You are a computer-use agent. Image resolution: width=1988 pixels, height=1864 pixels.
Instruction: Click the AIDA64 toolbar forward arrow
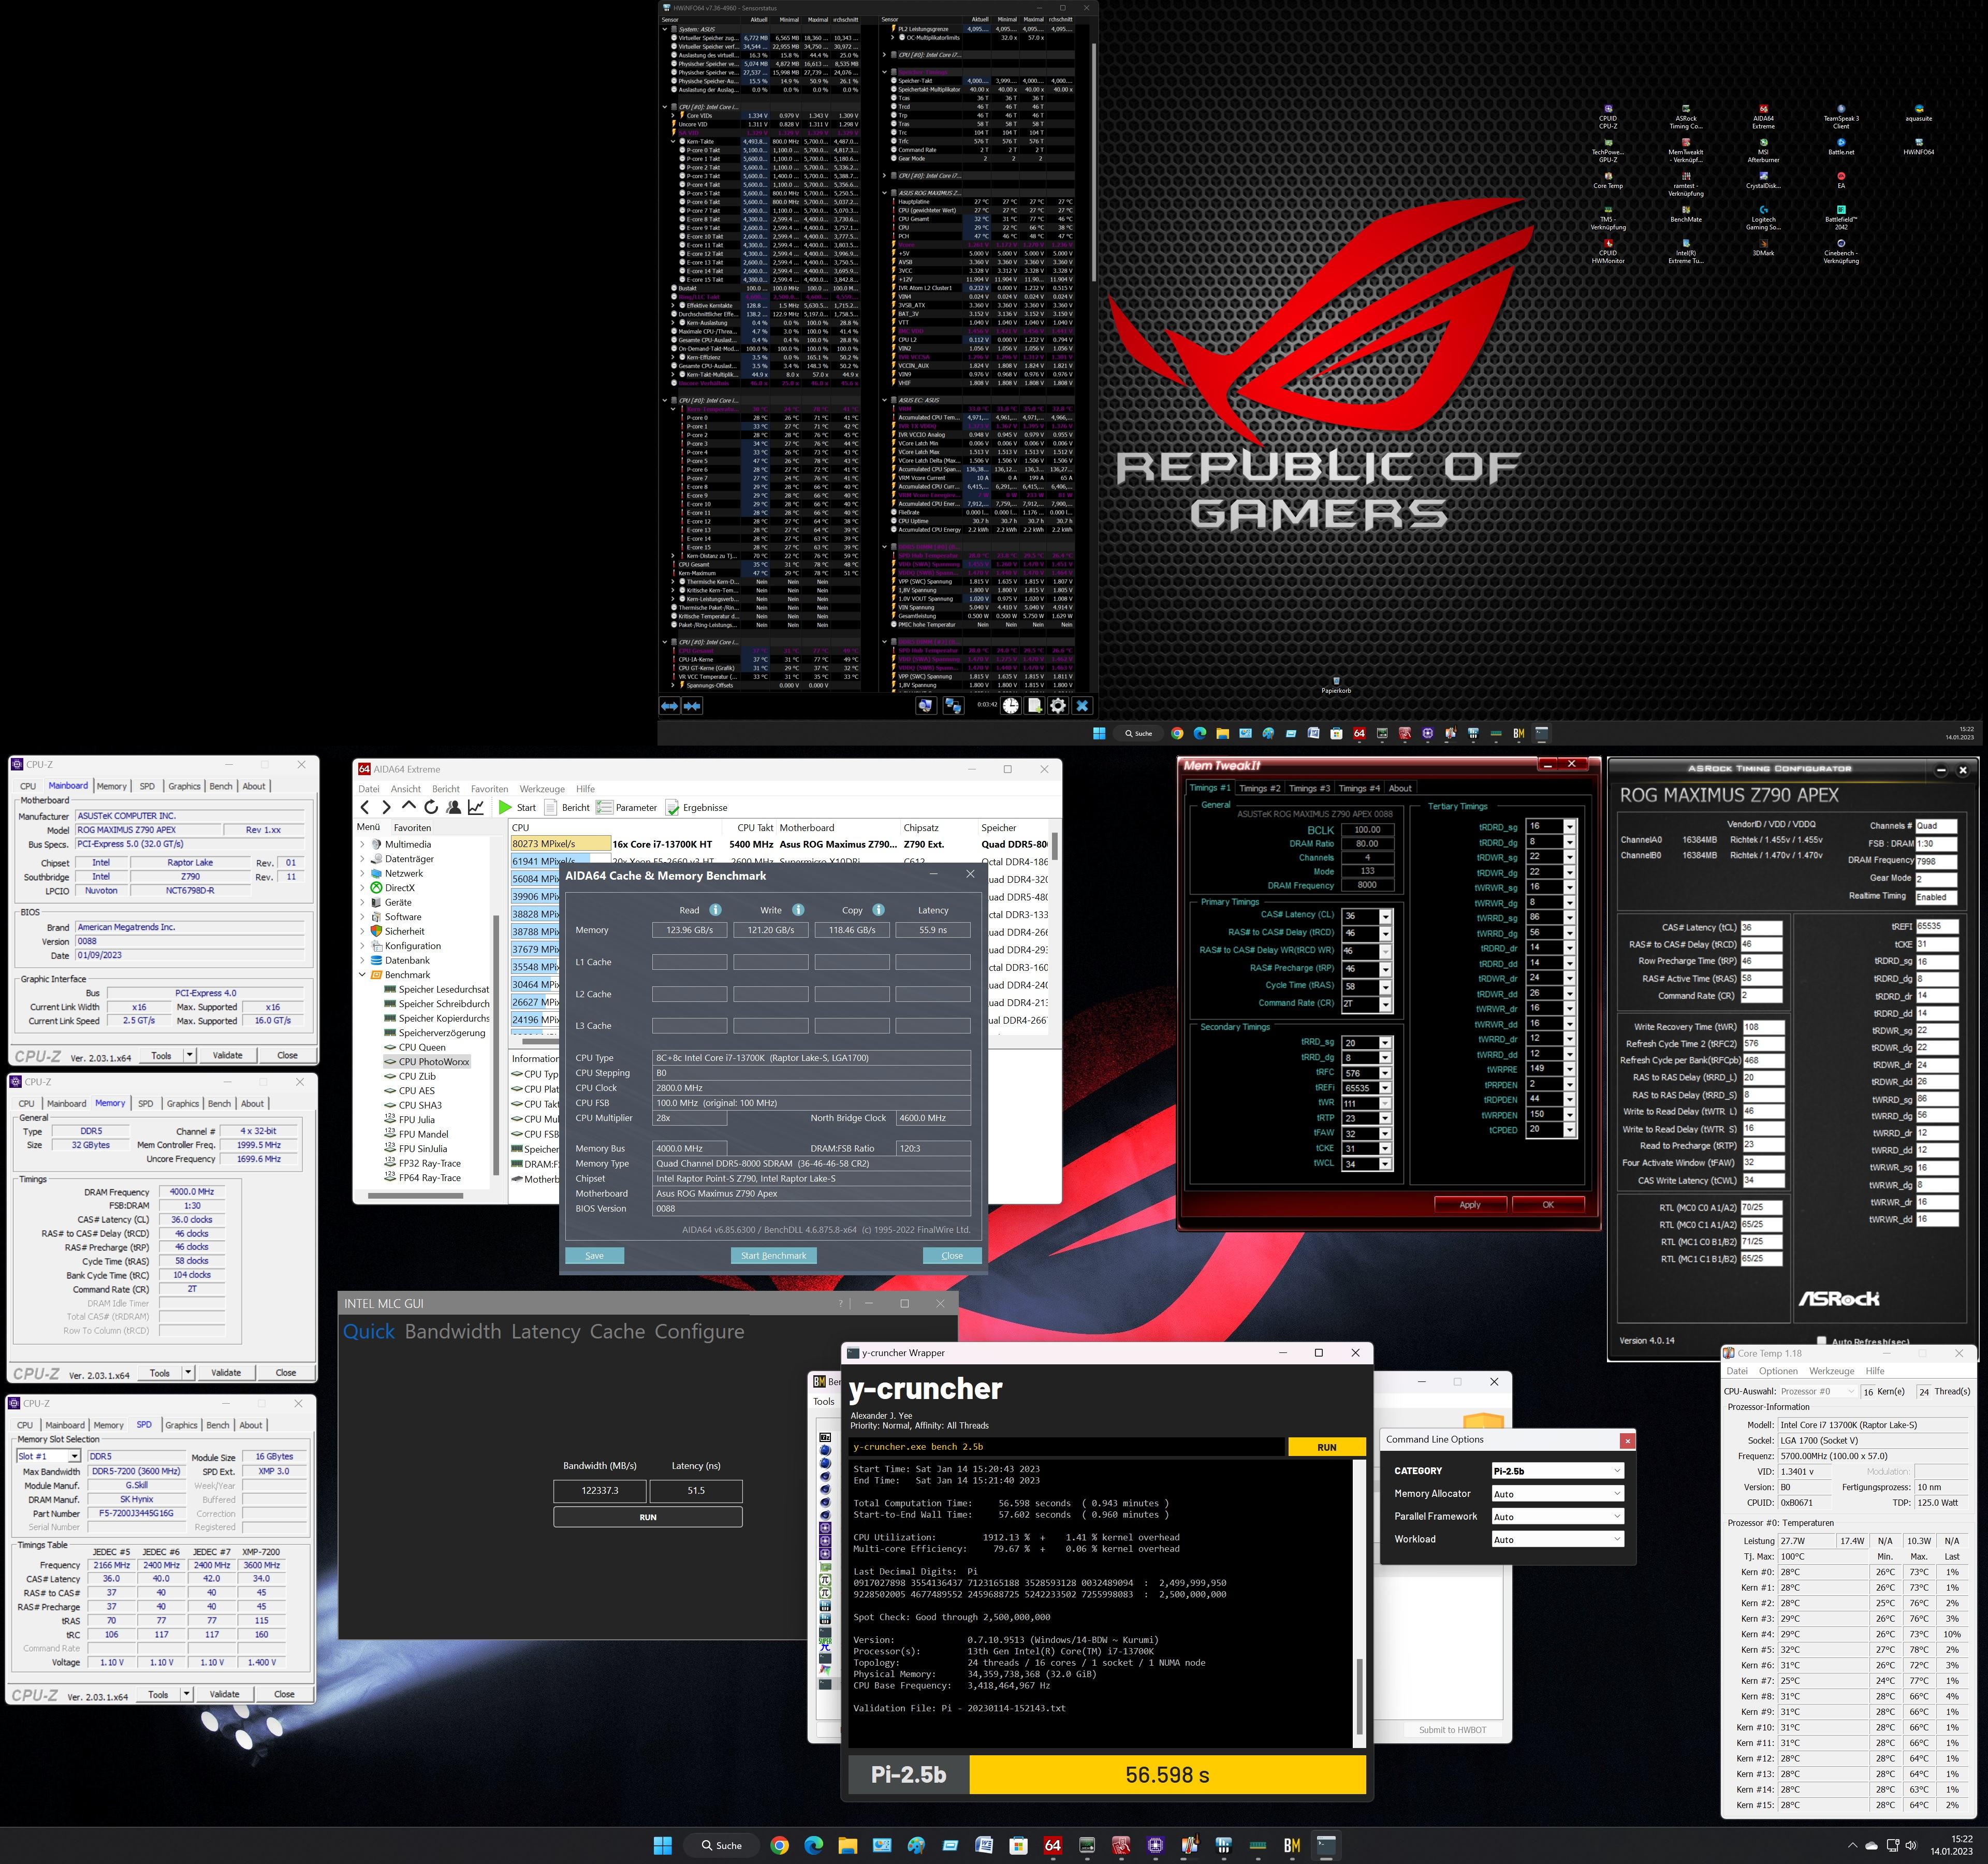pyautogui.click(x=386, y=807)
